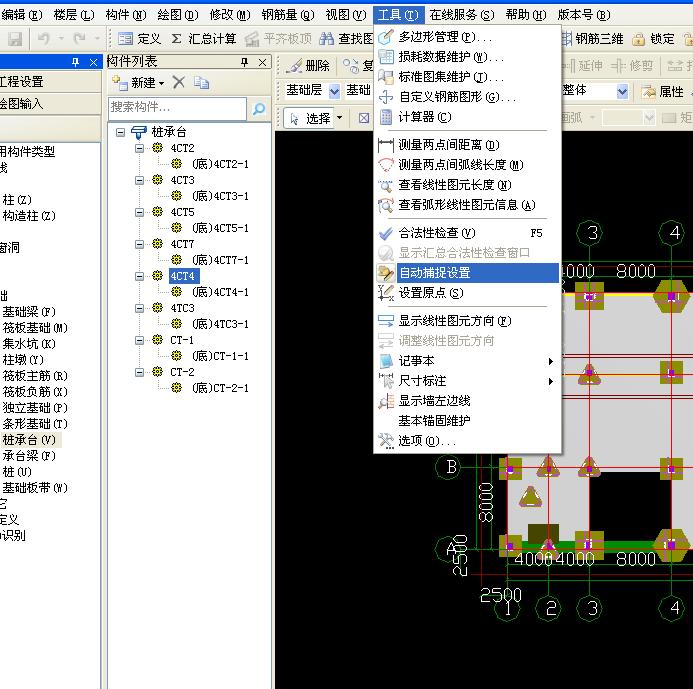This screenshot has height=689, width=693.
Task: Collapse the 4CT3 tree node
Action: (139, 180)
